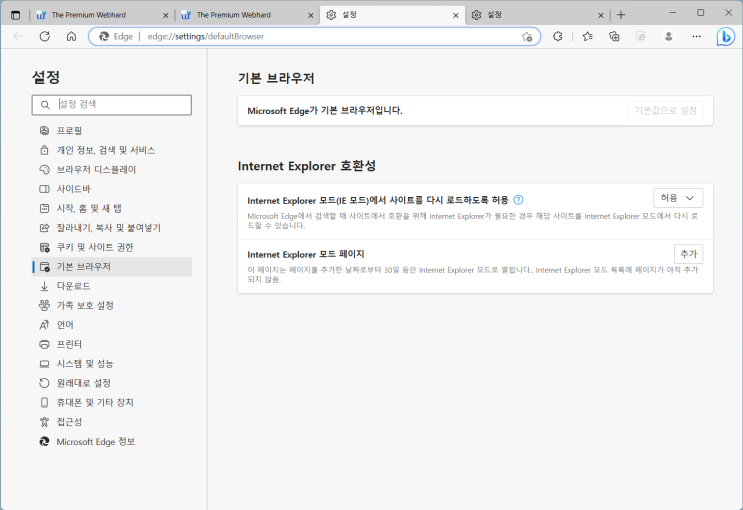This screenshot has width=743, height=510.
Task: Click the greyed-out back arrow icon
Action: [x=18, y=36]
